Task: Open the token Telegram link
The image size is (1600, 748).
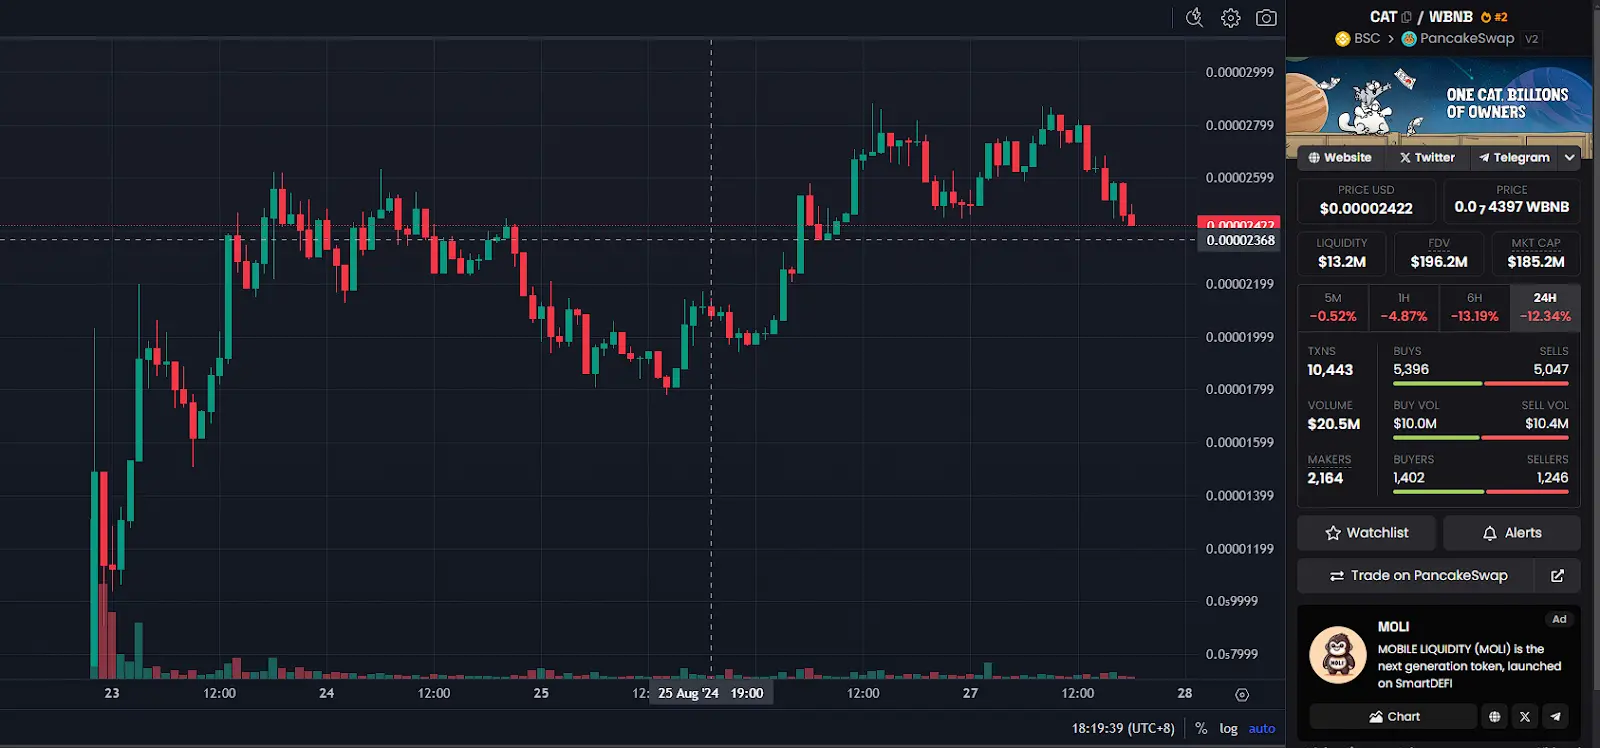Action: pos(1514,158)
